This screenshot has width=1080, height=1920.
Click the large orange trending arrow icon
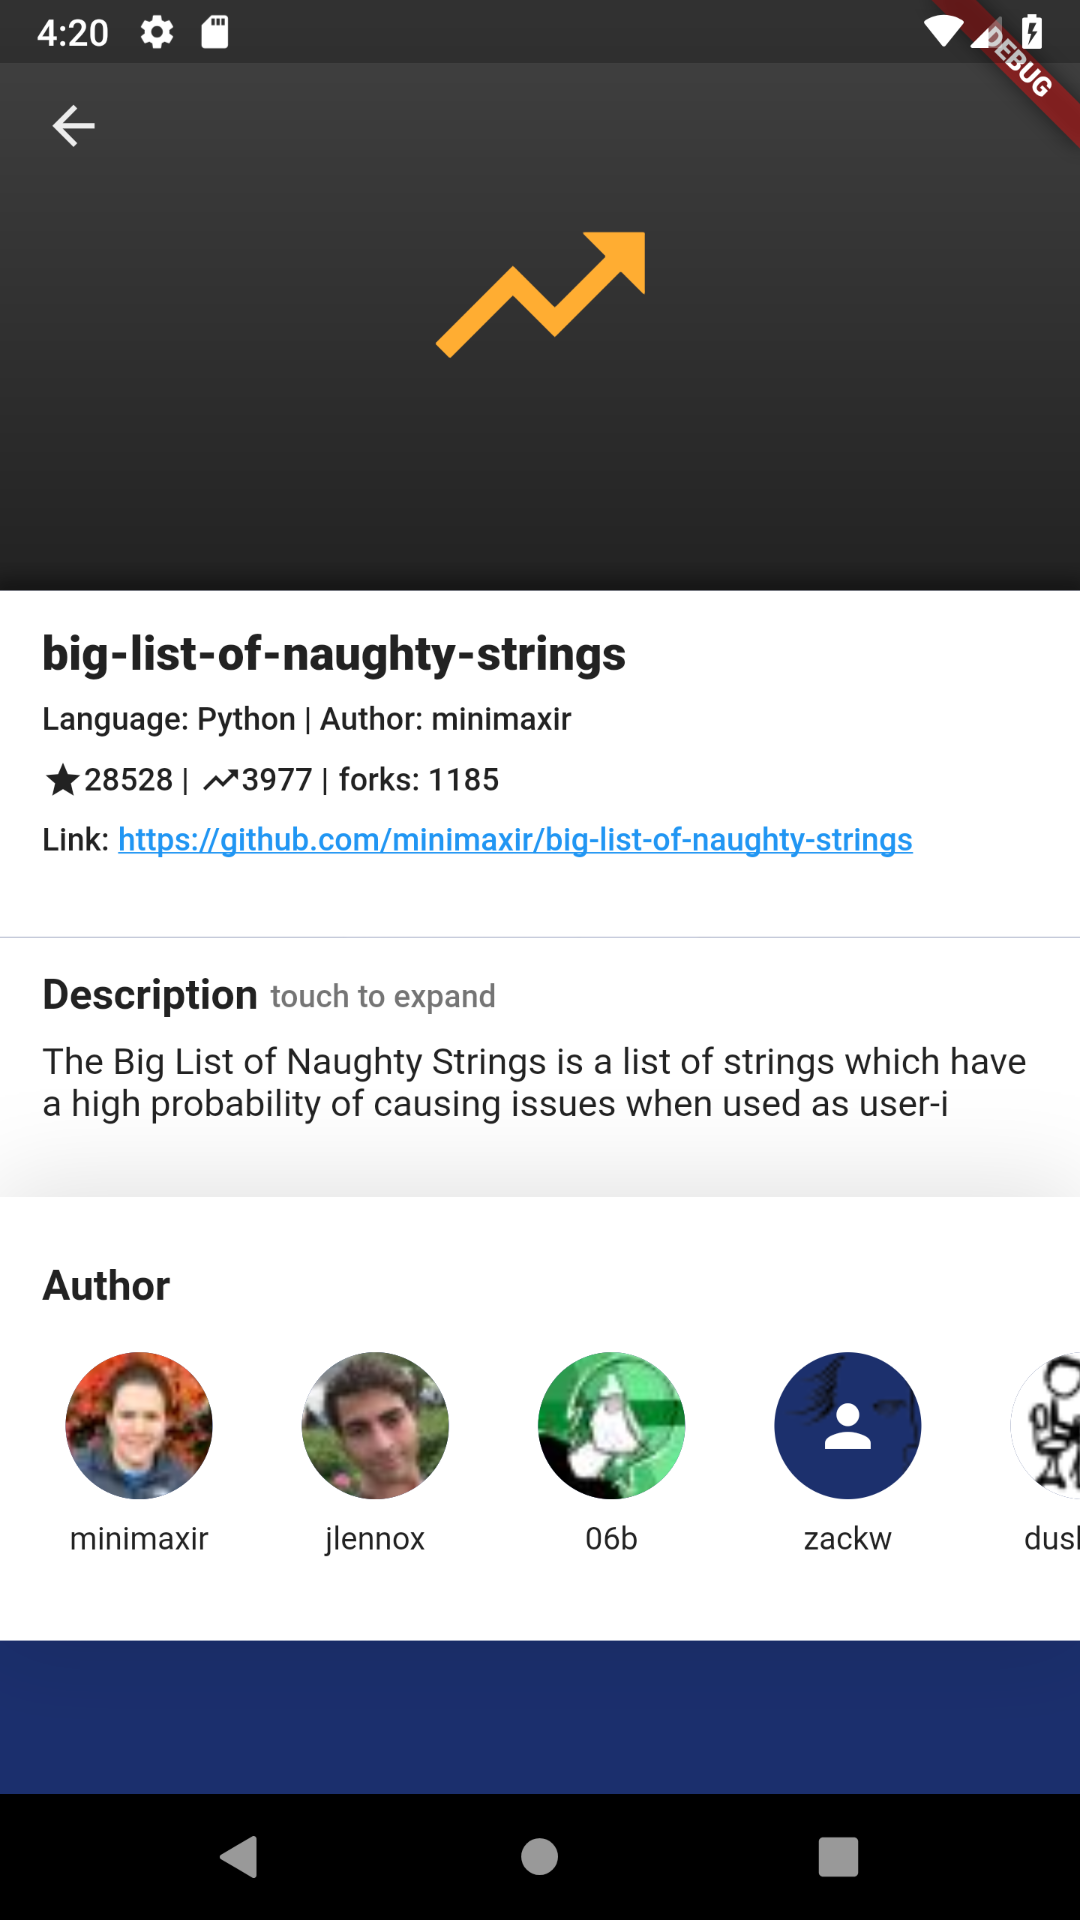541,294
